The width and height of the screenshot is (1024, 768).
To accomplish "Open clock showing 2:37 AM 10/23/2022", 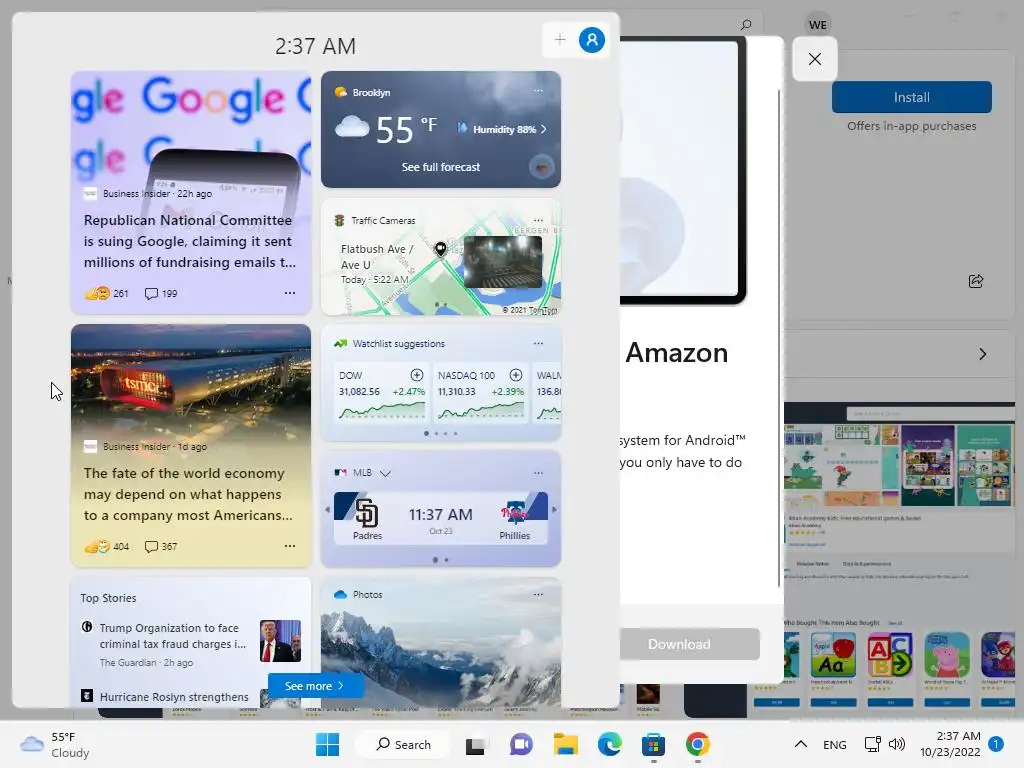I will click(x=950, y=744).
